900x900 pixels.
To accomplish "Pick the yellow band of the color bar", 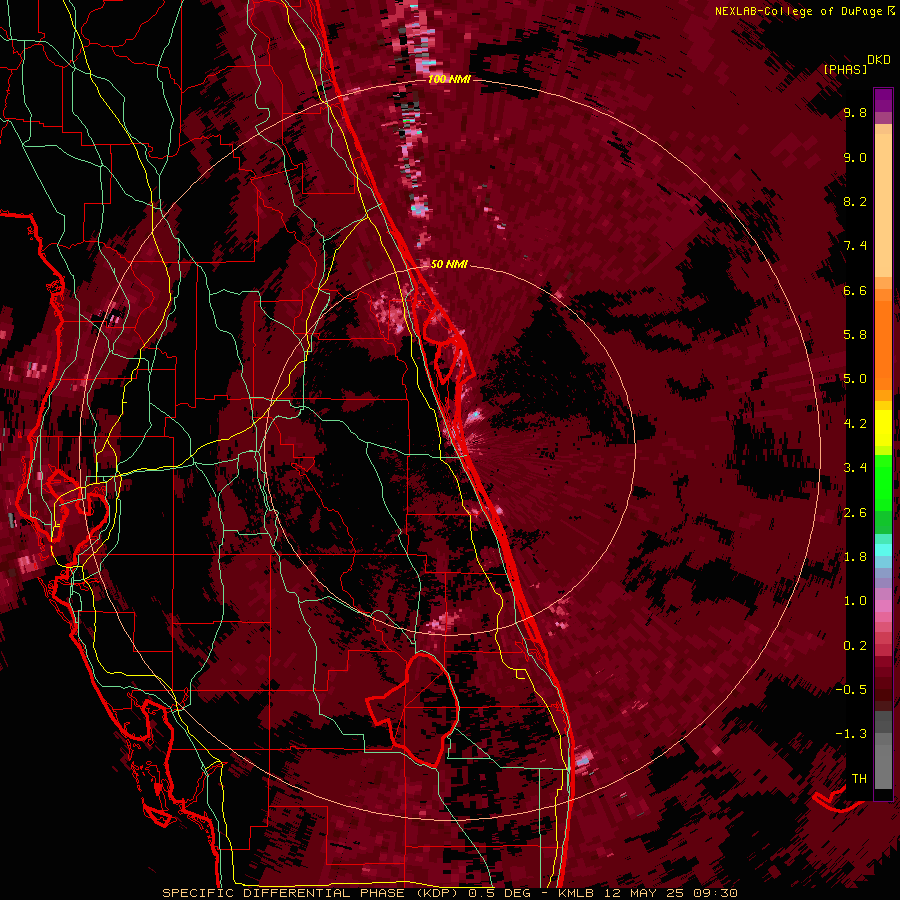I will click(x=883, y=428).
